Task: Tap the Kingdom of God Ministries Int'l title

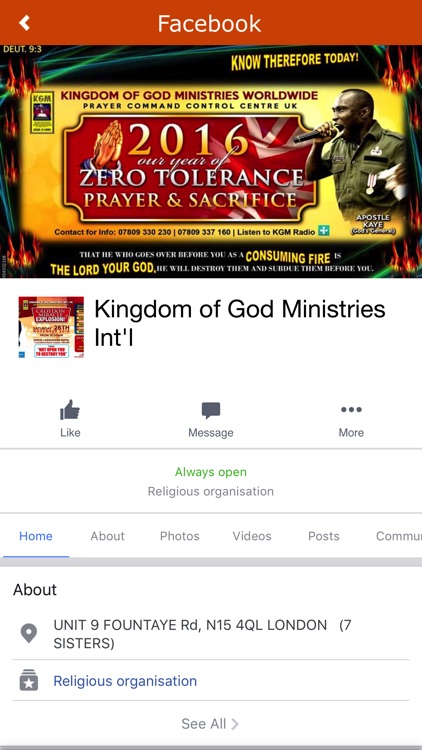Action: tap(240, 323)
